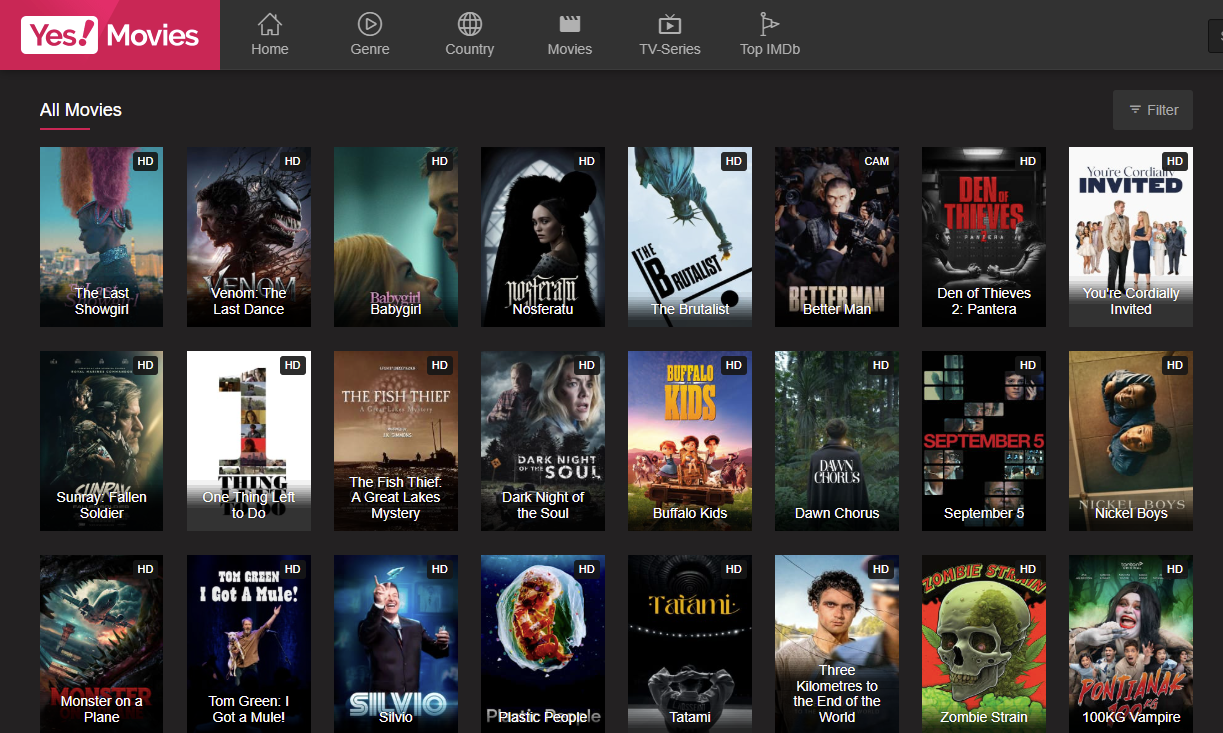Click the September 5 title text
Image resolution: width=1223 pixels, height=733 pixels.
pyautogui.click(x=984, y=513)
